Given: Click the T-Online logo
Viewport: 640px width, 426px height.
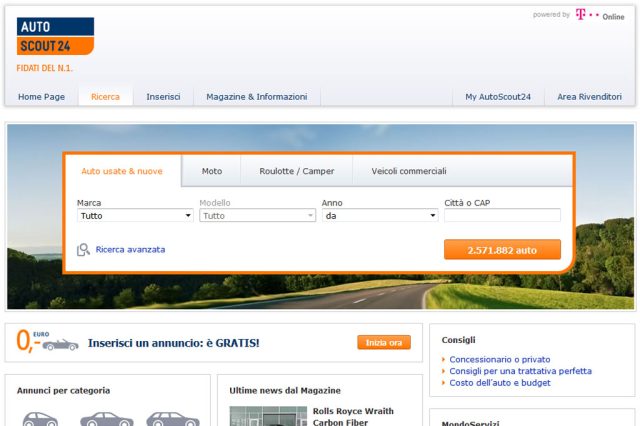Looking at the screenshot, I should point(600,15).
